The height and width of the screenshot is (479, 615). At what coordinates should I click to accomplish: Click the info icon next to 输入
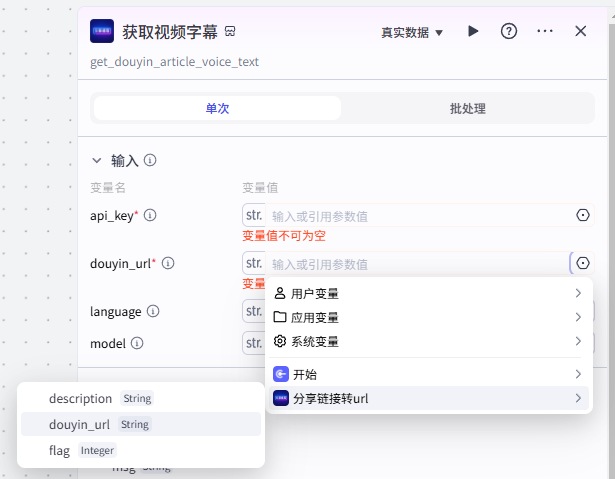click(x=150, y=160)
